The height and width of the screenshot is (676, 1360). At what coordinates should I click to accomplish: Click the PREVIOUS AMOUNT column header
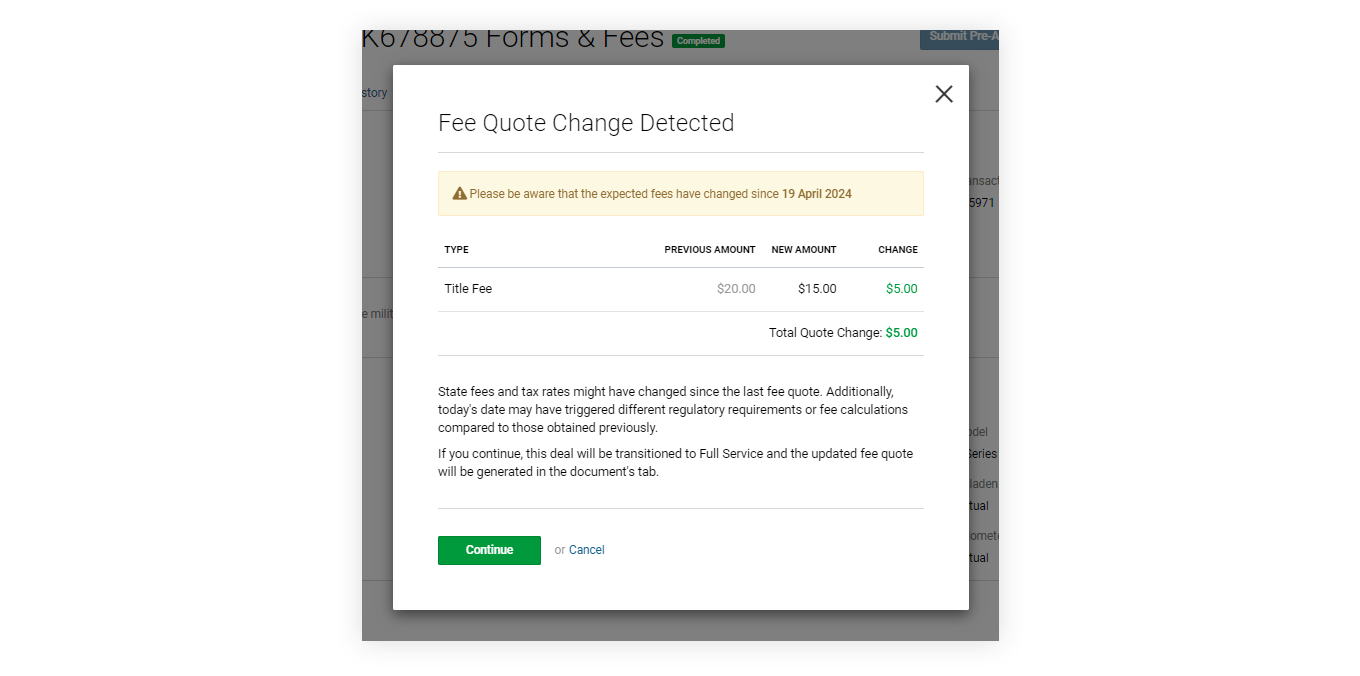(710, 250)
